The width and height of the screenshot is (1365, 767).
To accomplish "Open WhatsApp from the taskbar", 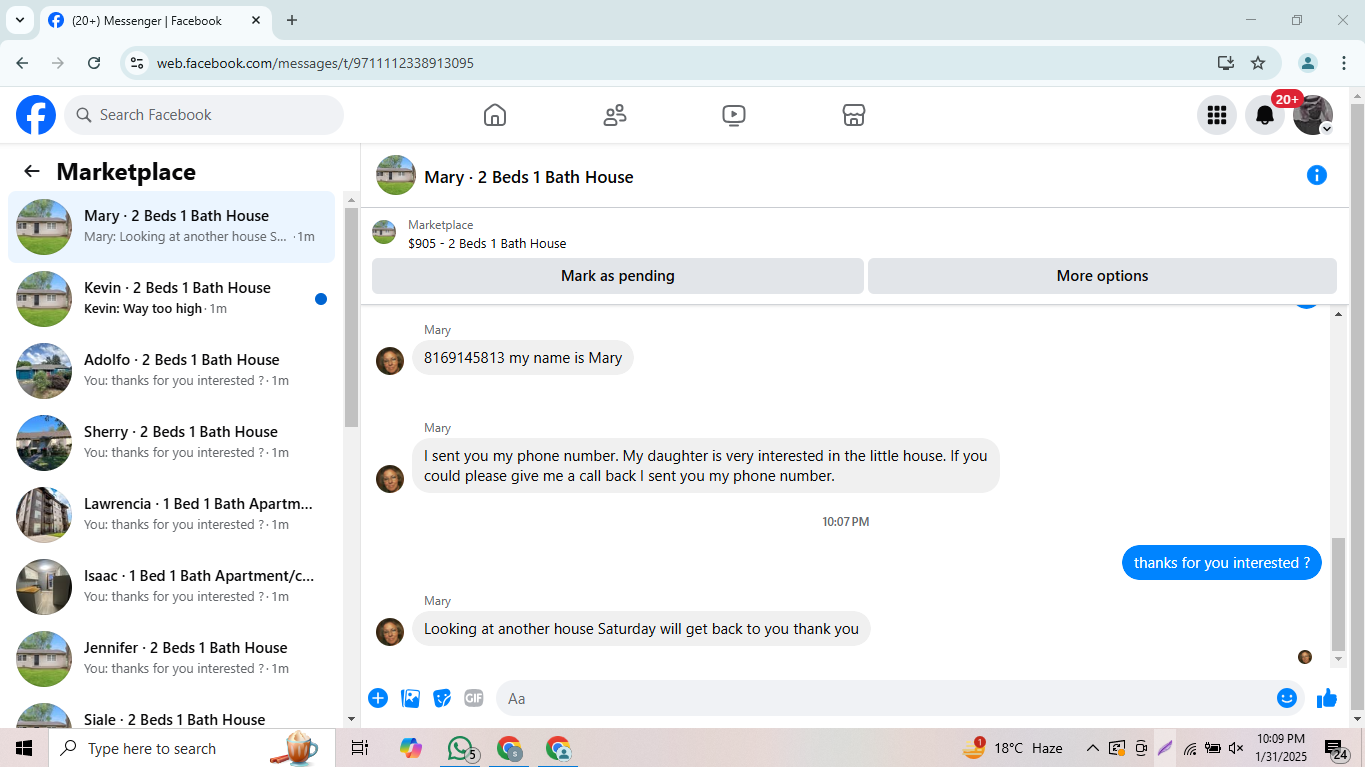I will (460, 748).
